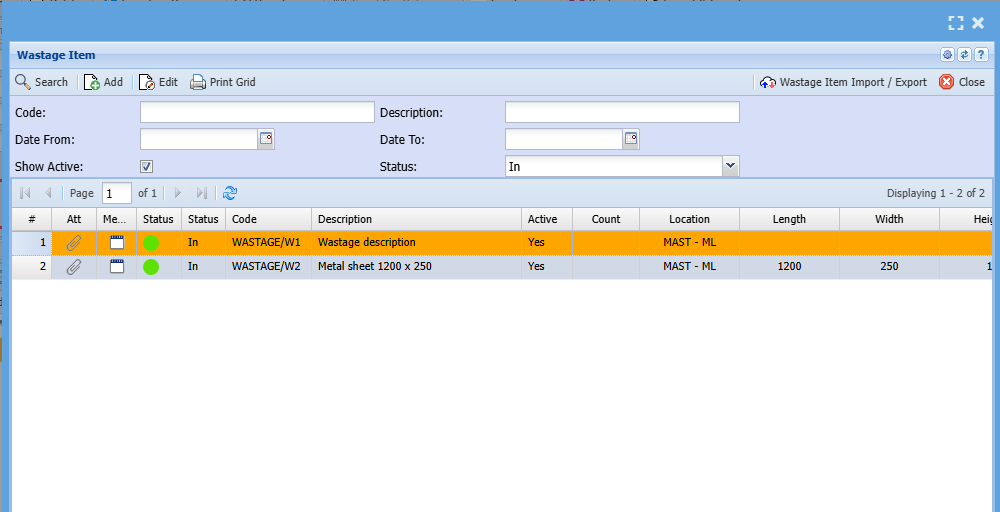Image resolution: width=1000 pixels, height=512 pixels.
Task: Expand the Status dropdown arrow
Action: 731,166
